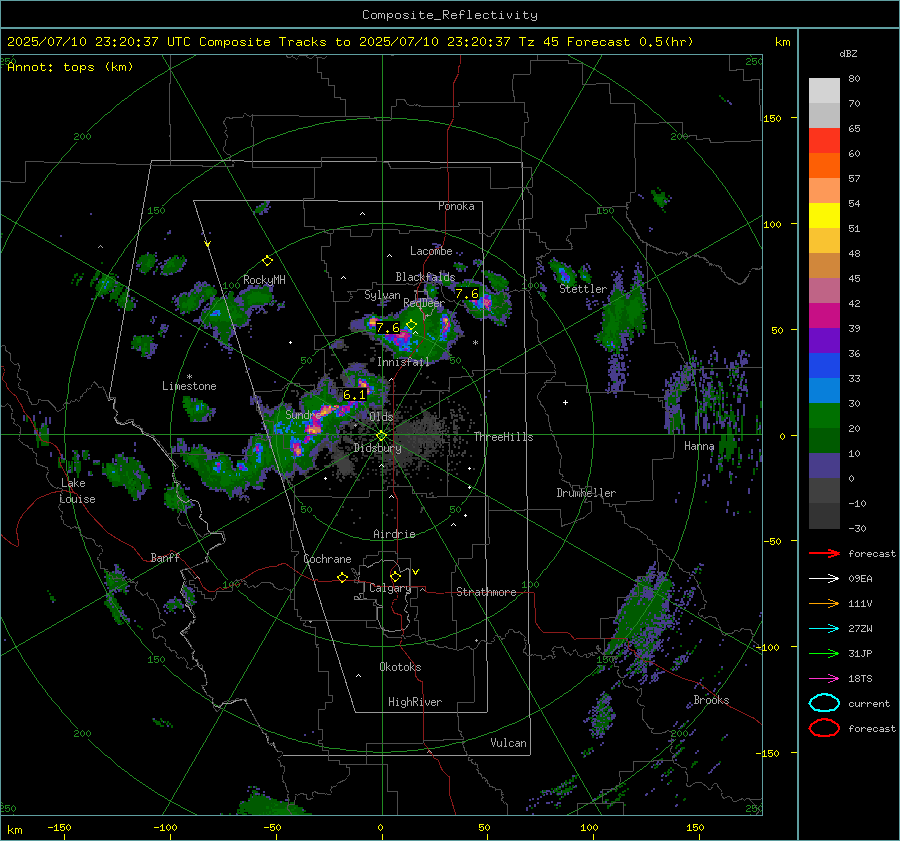Click the Annot: tops (km) label
Image resolution: width=900 pixels, height=841 pixels.
(x=70, y=67)
